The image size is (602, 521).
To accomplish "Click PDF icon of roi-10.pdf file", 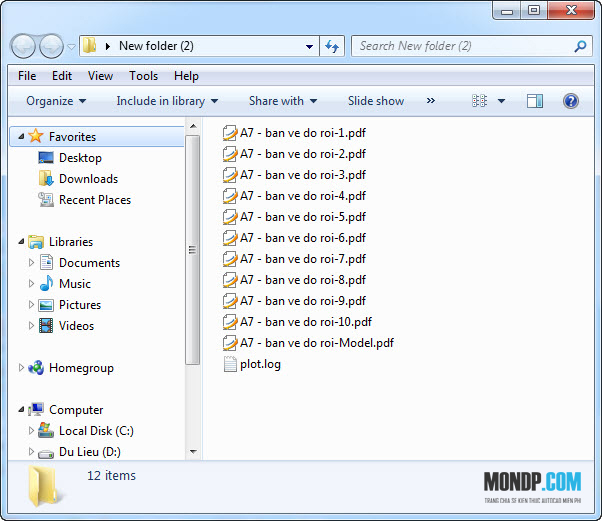I will (x=230, y=322).
